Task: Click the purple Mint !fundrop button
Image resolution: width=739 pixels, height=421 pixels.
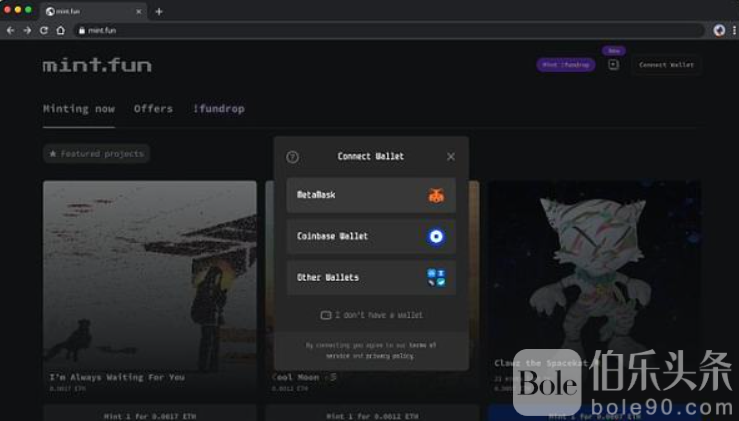Action: click(x=566, y=65)
